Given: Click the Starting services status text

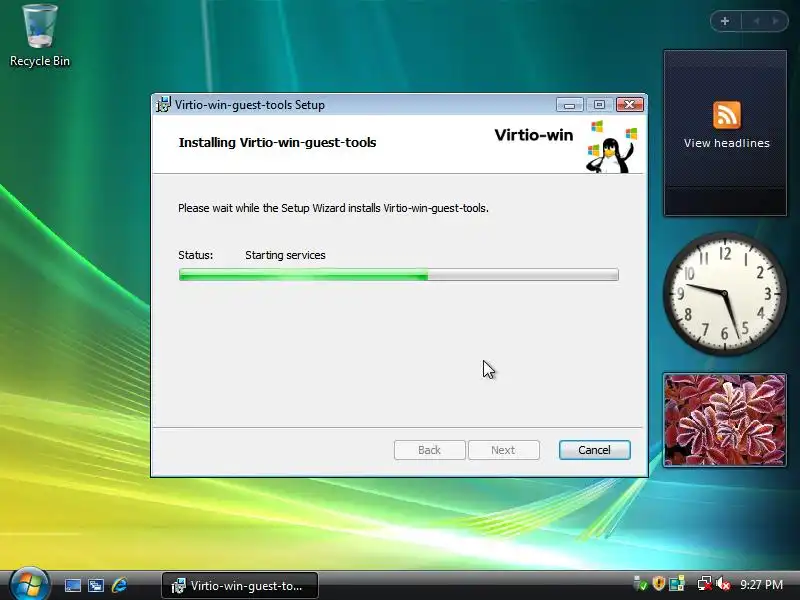Looking at the screenshot, I should point(285,255).
